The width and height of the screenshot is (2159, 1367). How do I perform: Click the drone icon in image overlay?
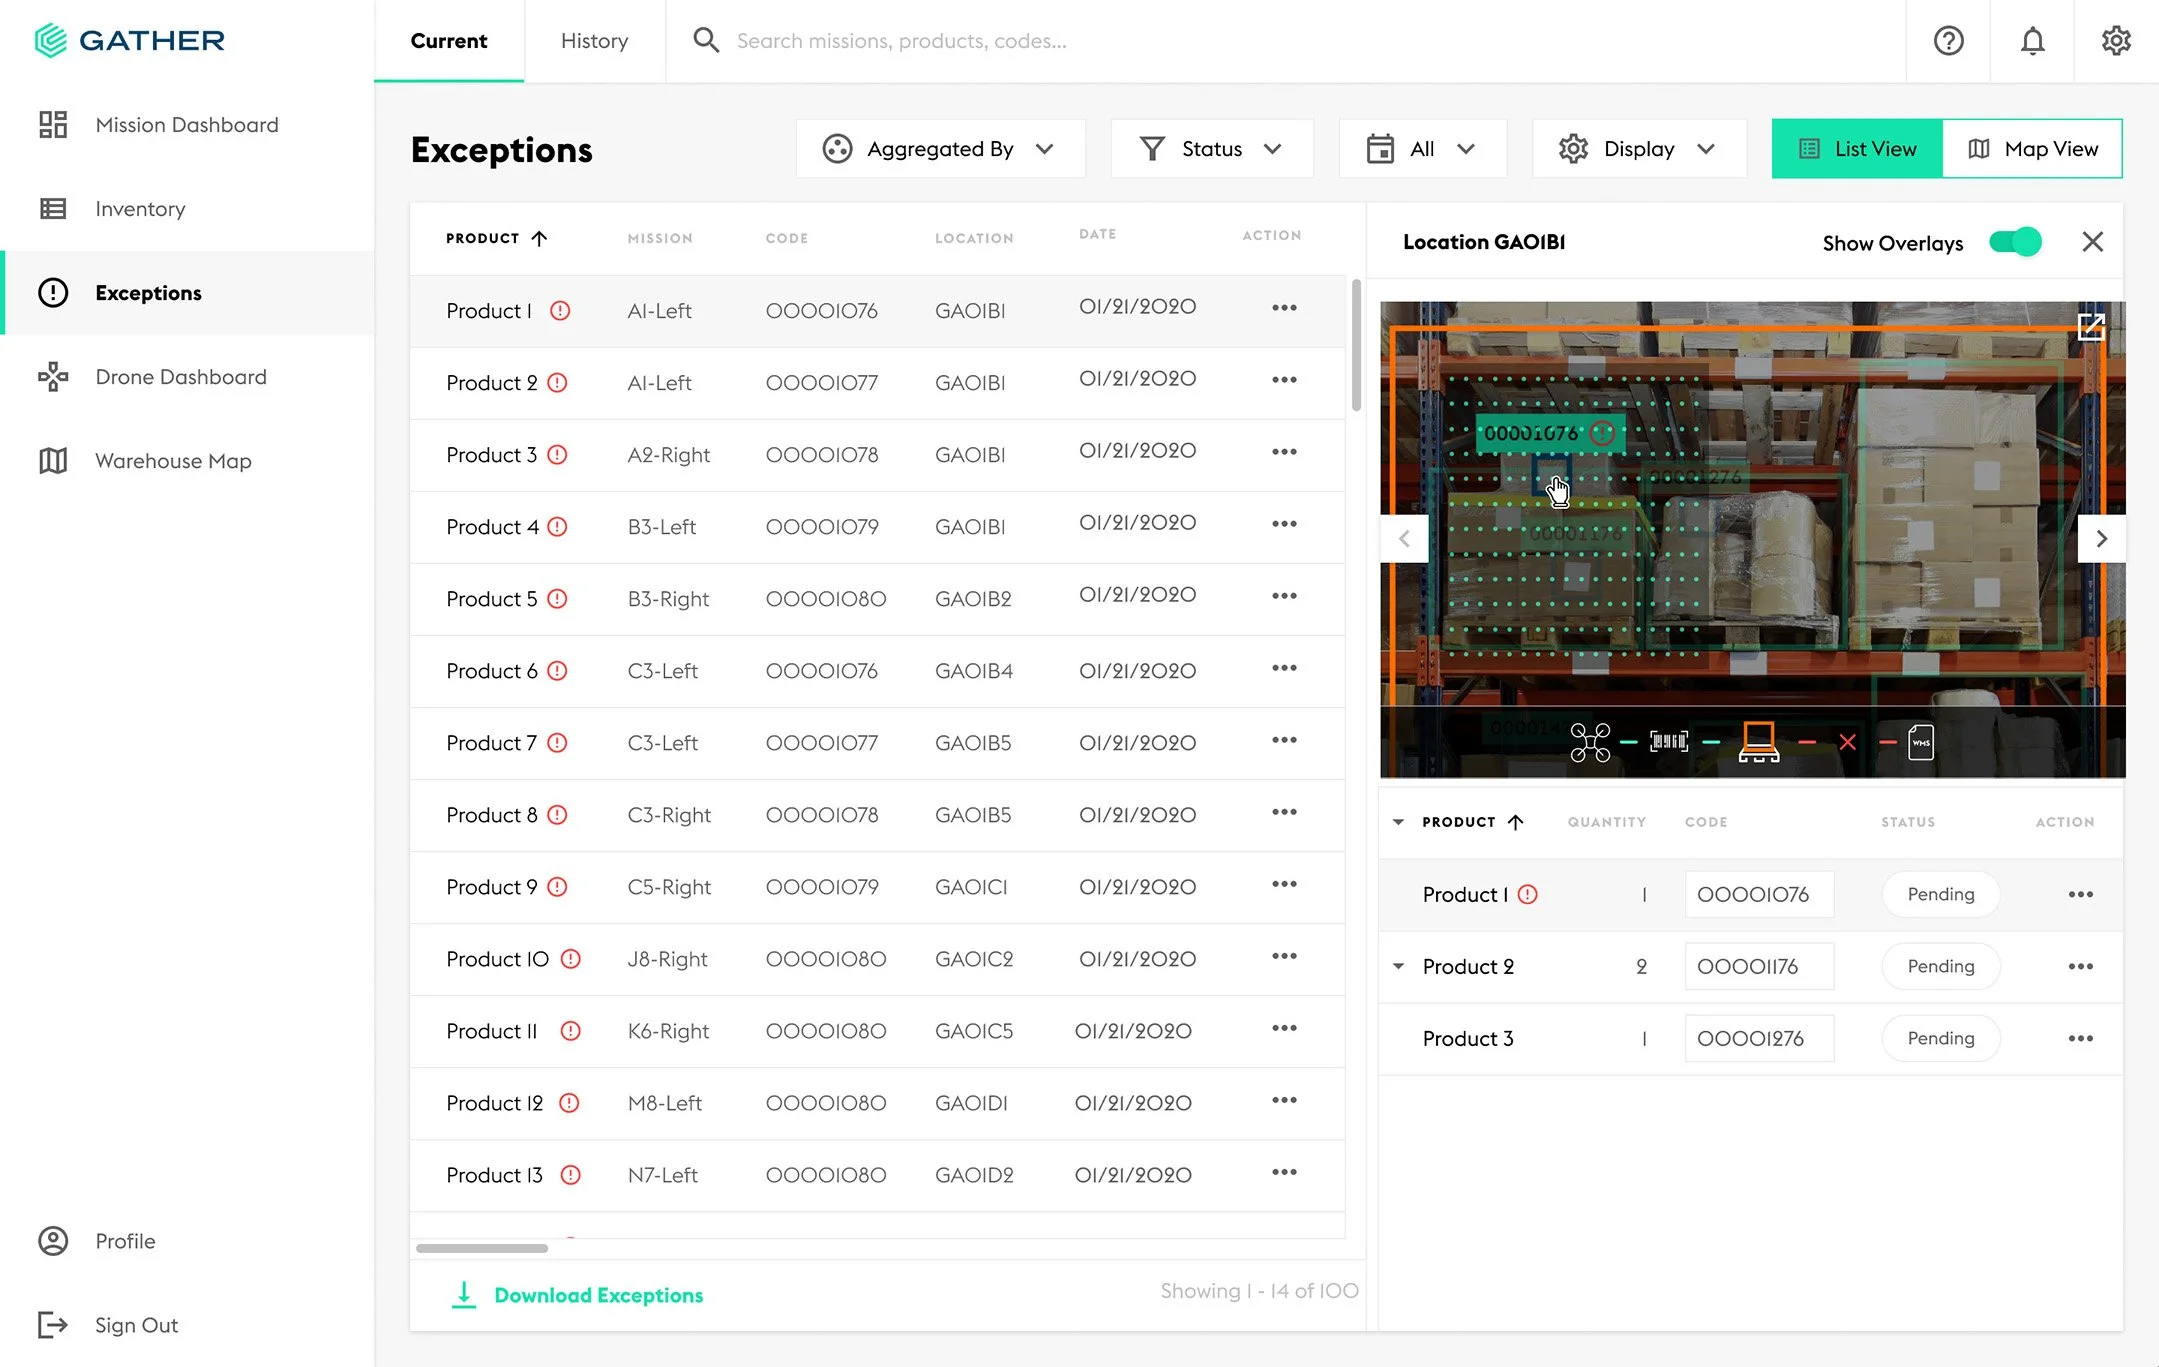[1590, 742]
